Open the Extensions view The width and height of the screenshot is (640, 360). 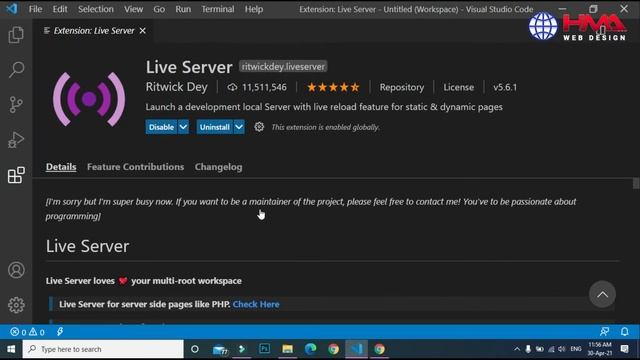tap(16, 175)
